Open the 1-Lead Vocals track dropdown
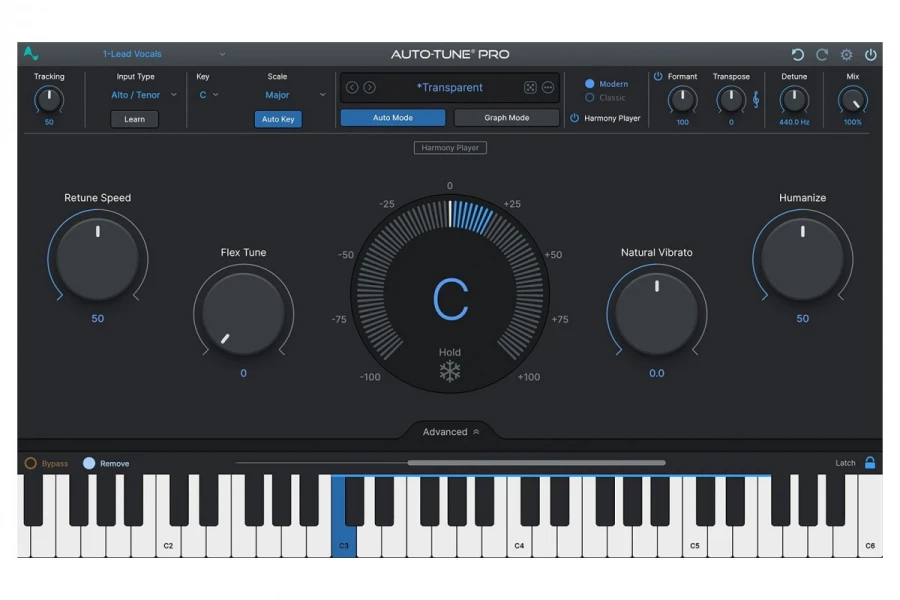The image size is (900, 600). 164,54
